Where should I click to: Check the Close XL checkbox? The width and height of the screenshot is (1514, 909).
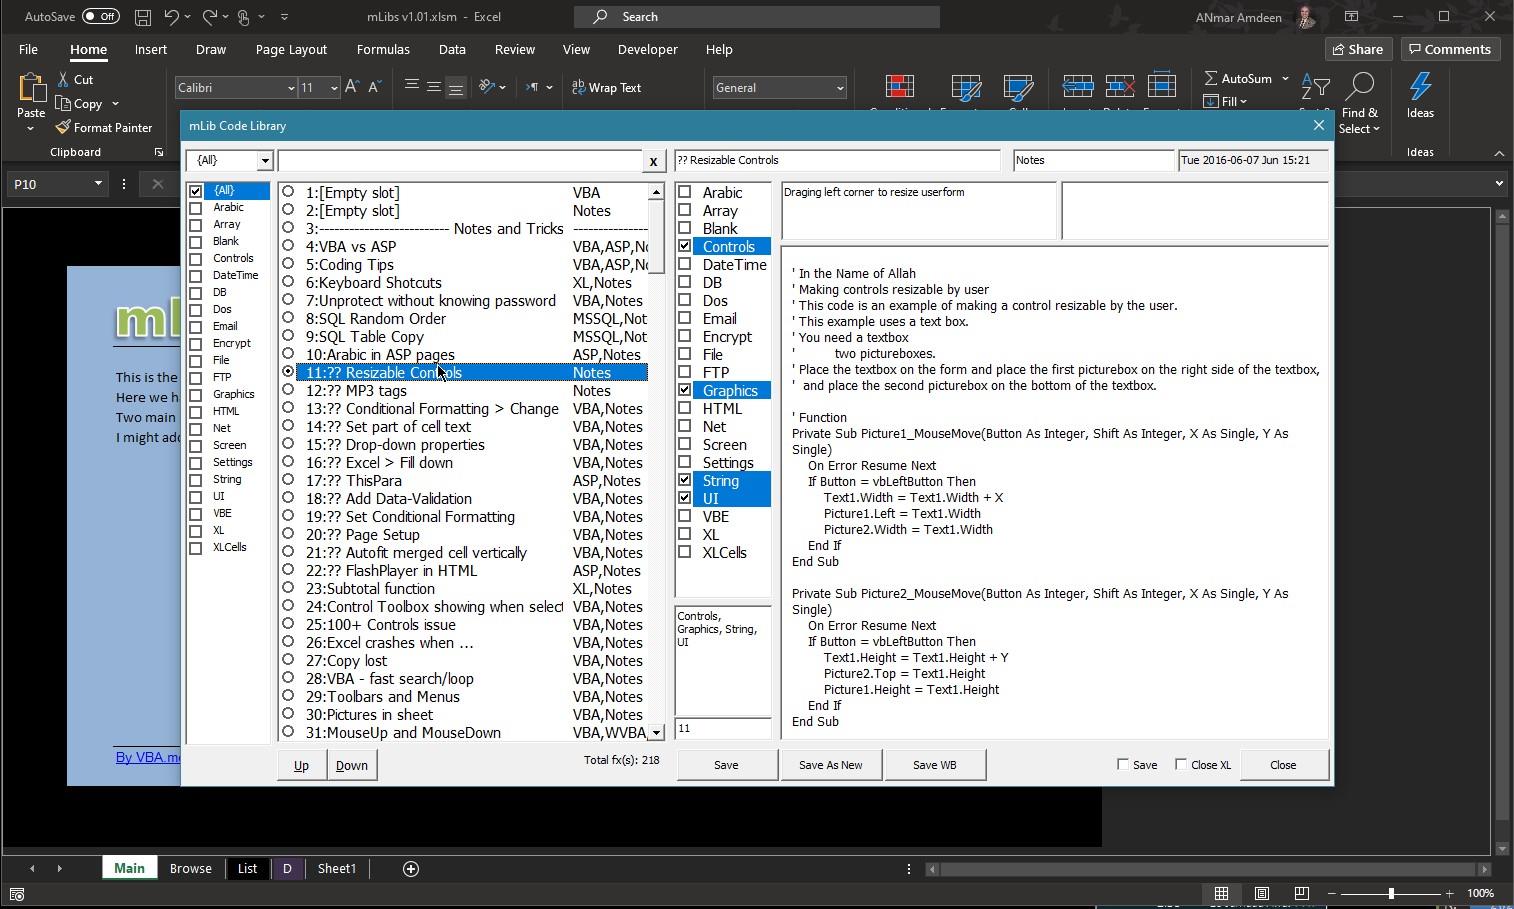point(1181,765)
